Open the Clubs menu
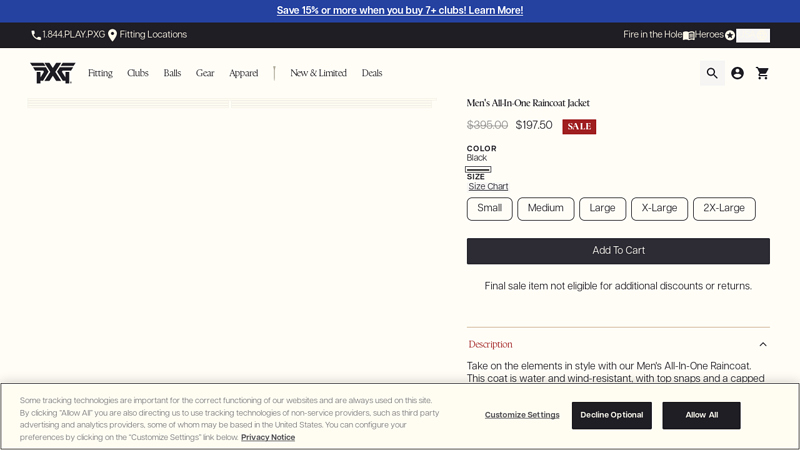 tap(138, 73)
